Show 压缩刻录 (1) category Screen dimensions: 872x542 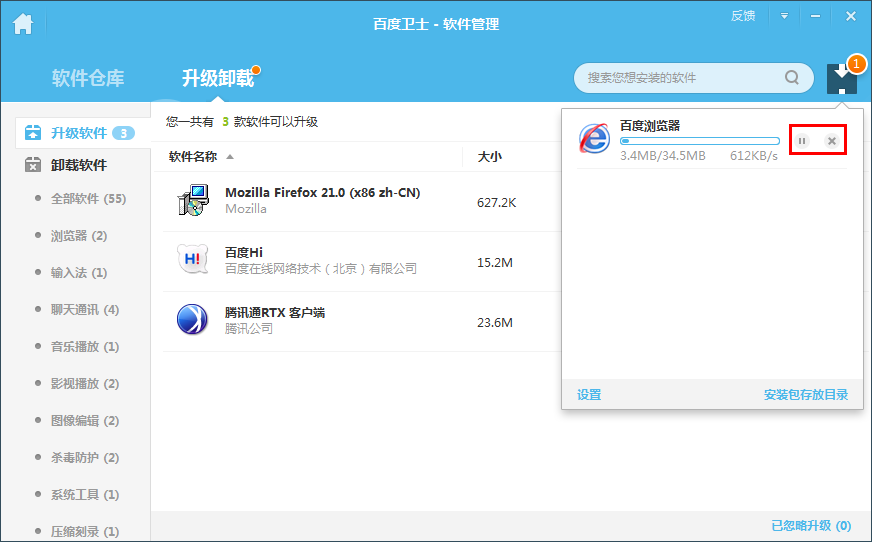[85, 531]
